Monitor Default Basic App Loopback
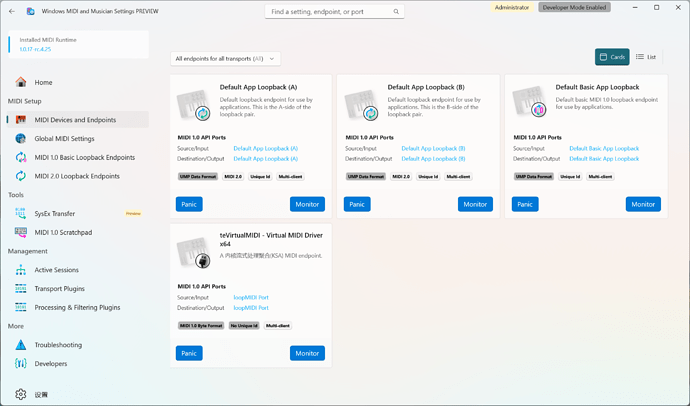The height and width of the screenshot is (406, 690). pyautogui.click(x=643, y=204)
